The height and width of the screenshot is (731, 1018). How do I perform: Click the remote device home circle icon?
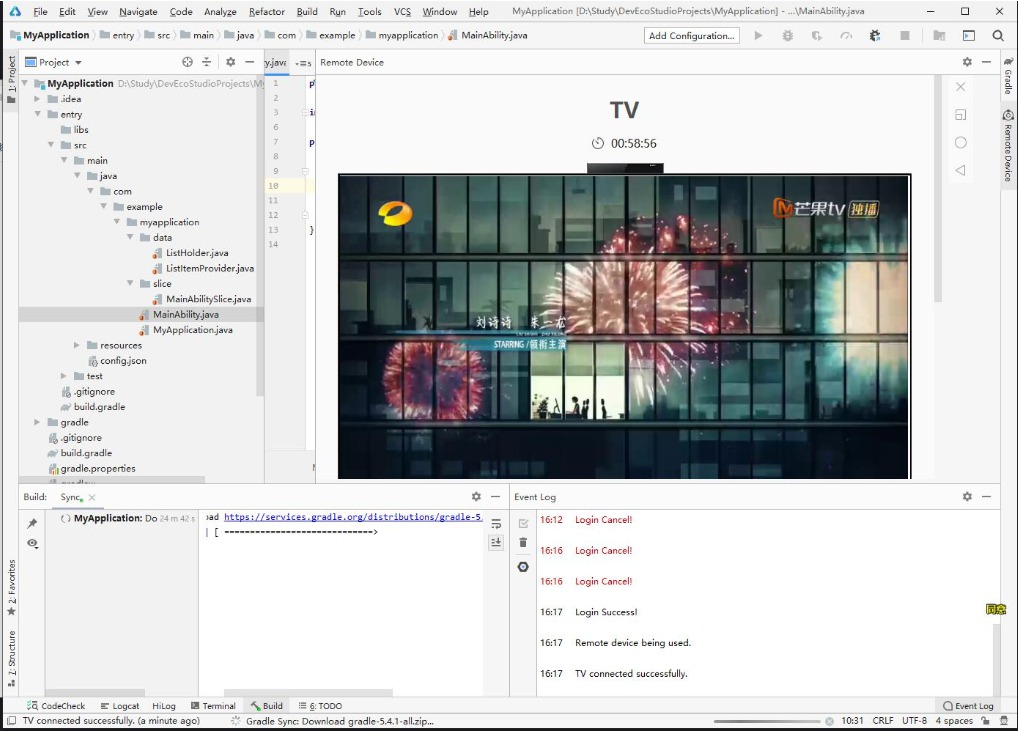961,143
